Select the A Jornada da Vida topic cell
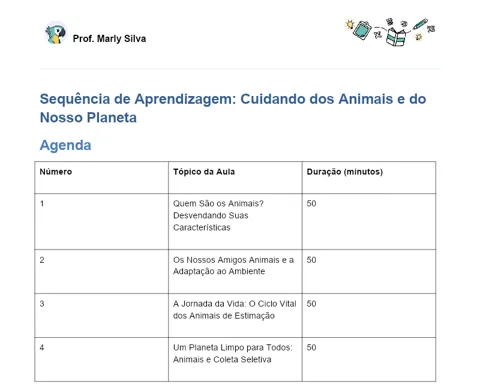480x384 pixels. (235, 315)
